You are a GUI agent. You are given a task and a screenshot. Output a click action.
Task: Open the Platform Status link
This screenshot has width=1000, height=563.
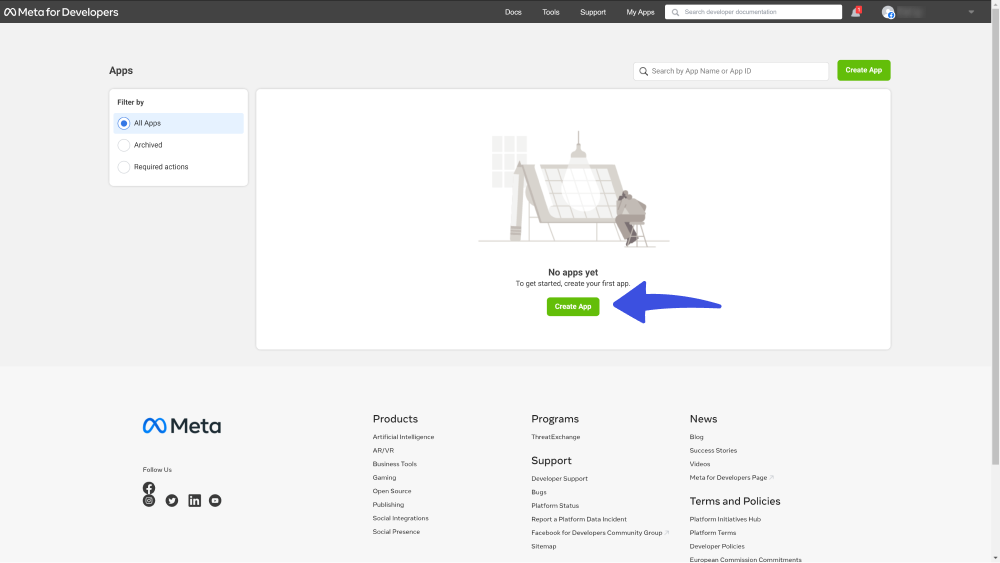(x=555, y=506)
